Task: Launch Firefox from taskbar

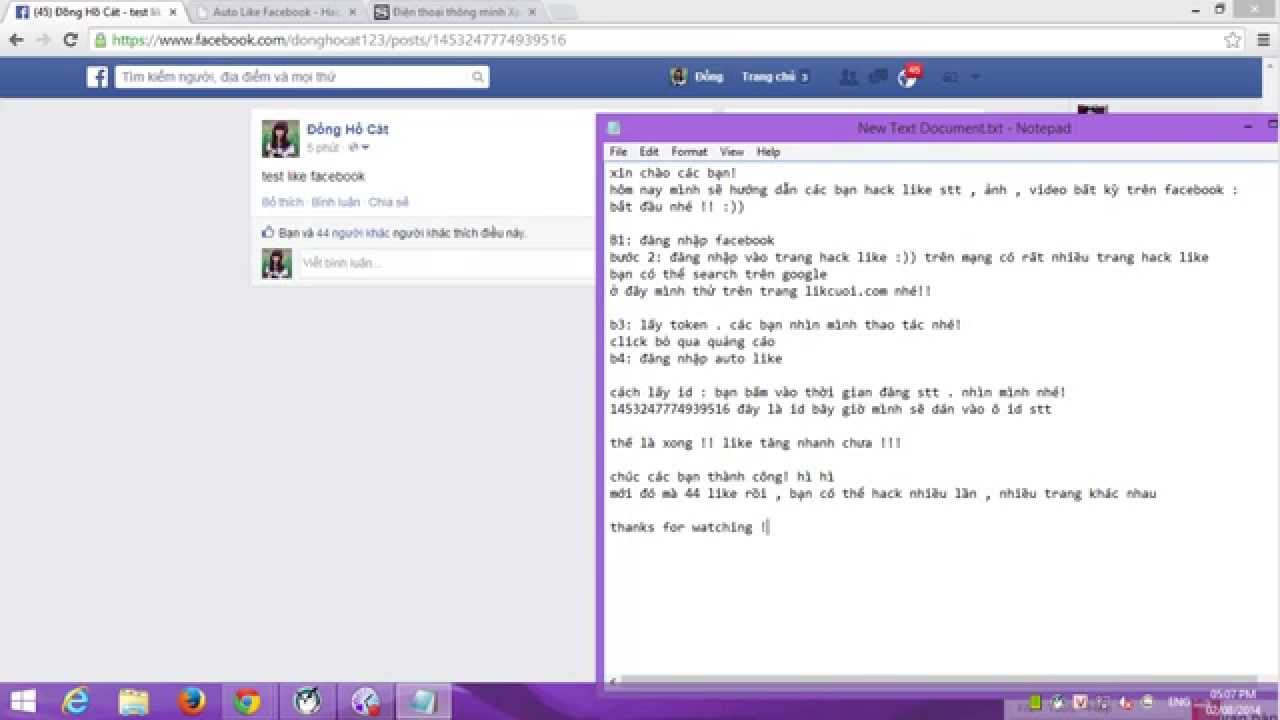Action: [191, 701]
